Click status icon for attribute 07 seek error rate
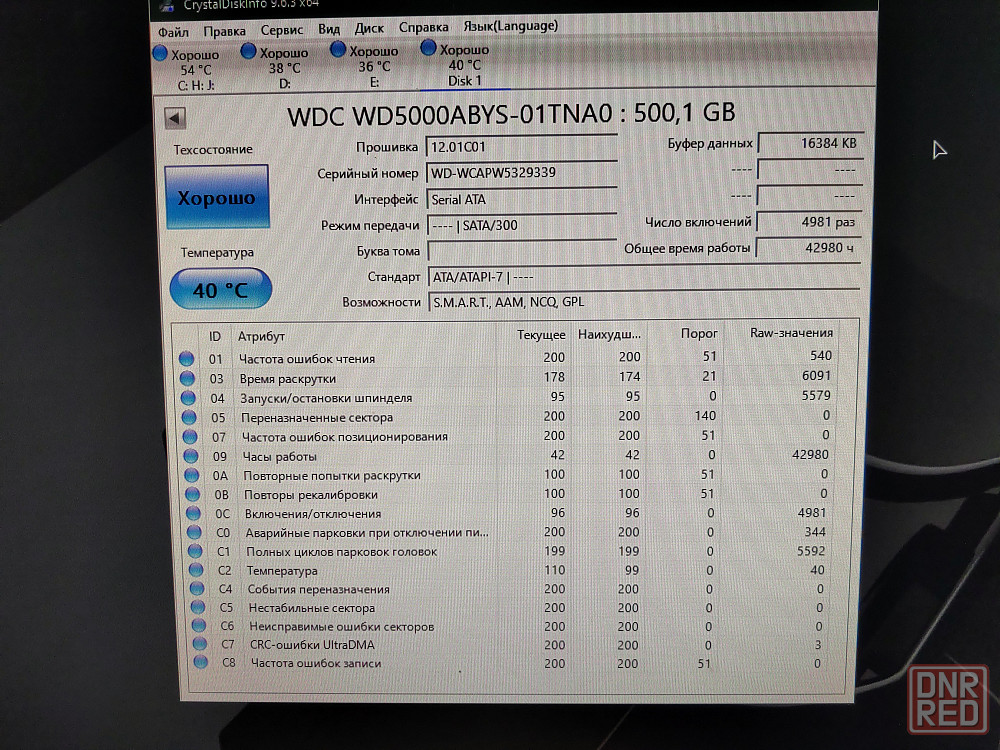Screen dimensions: 1000x750 point(190,437)
